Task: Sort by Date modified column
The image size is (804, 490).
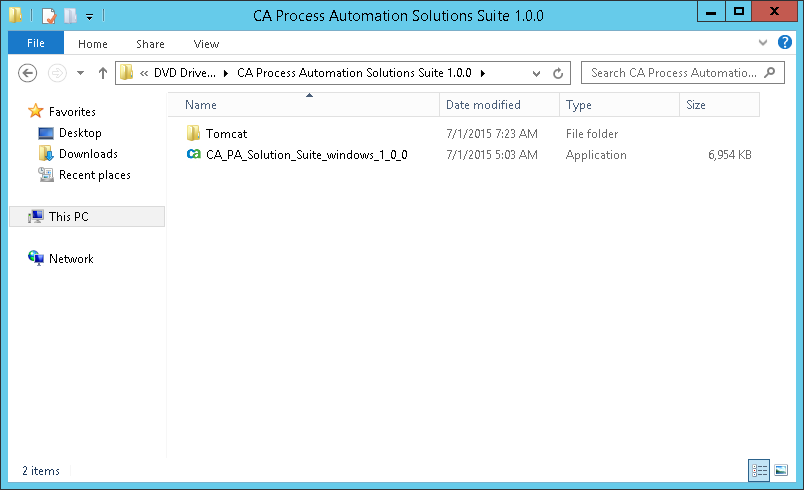Action: 483,105
